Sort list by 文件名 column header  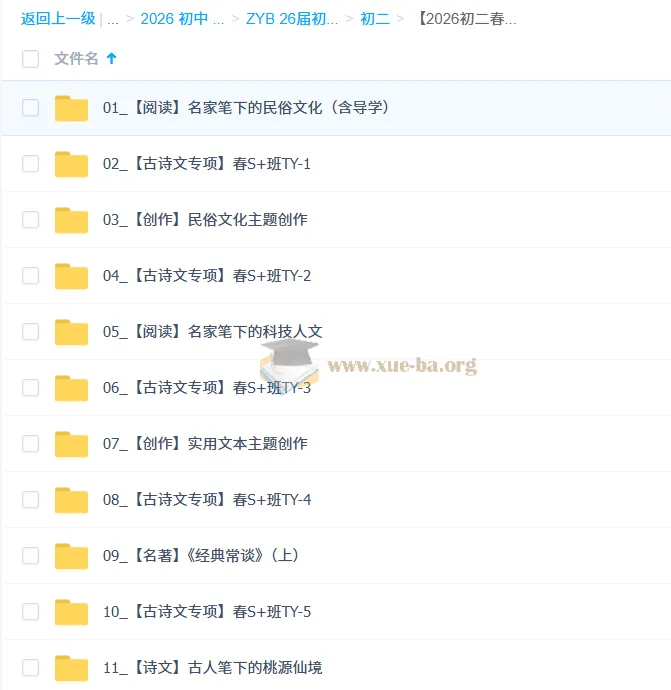click(76, 59)
